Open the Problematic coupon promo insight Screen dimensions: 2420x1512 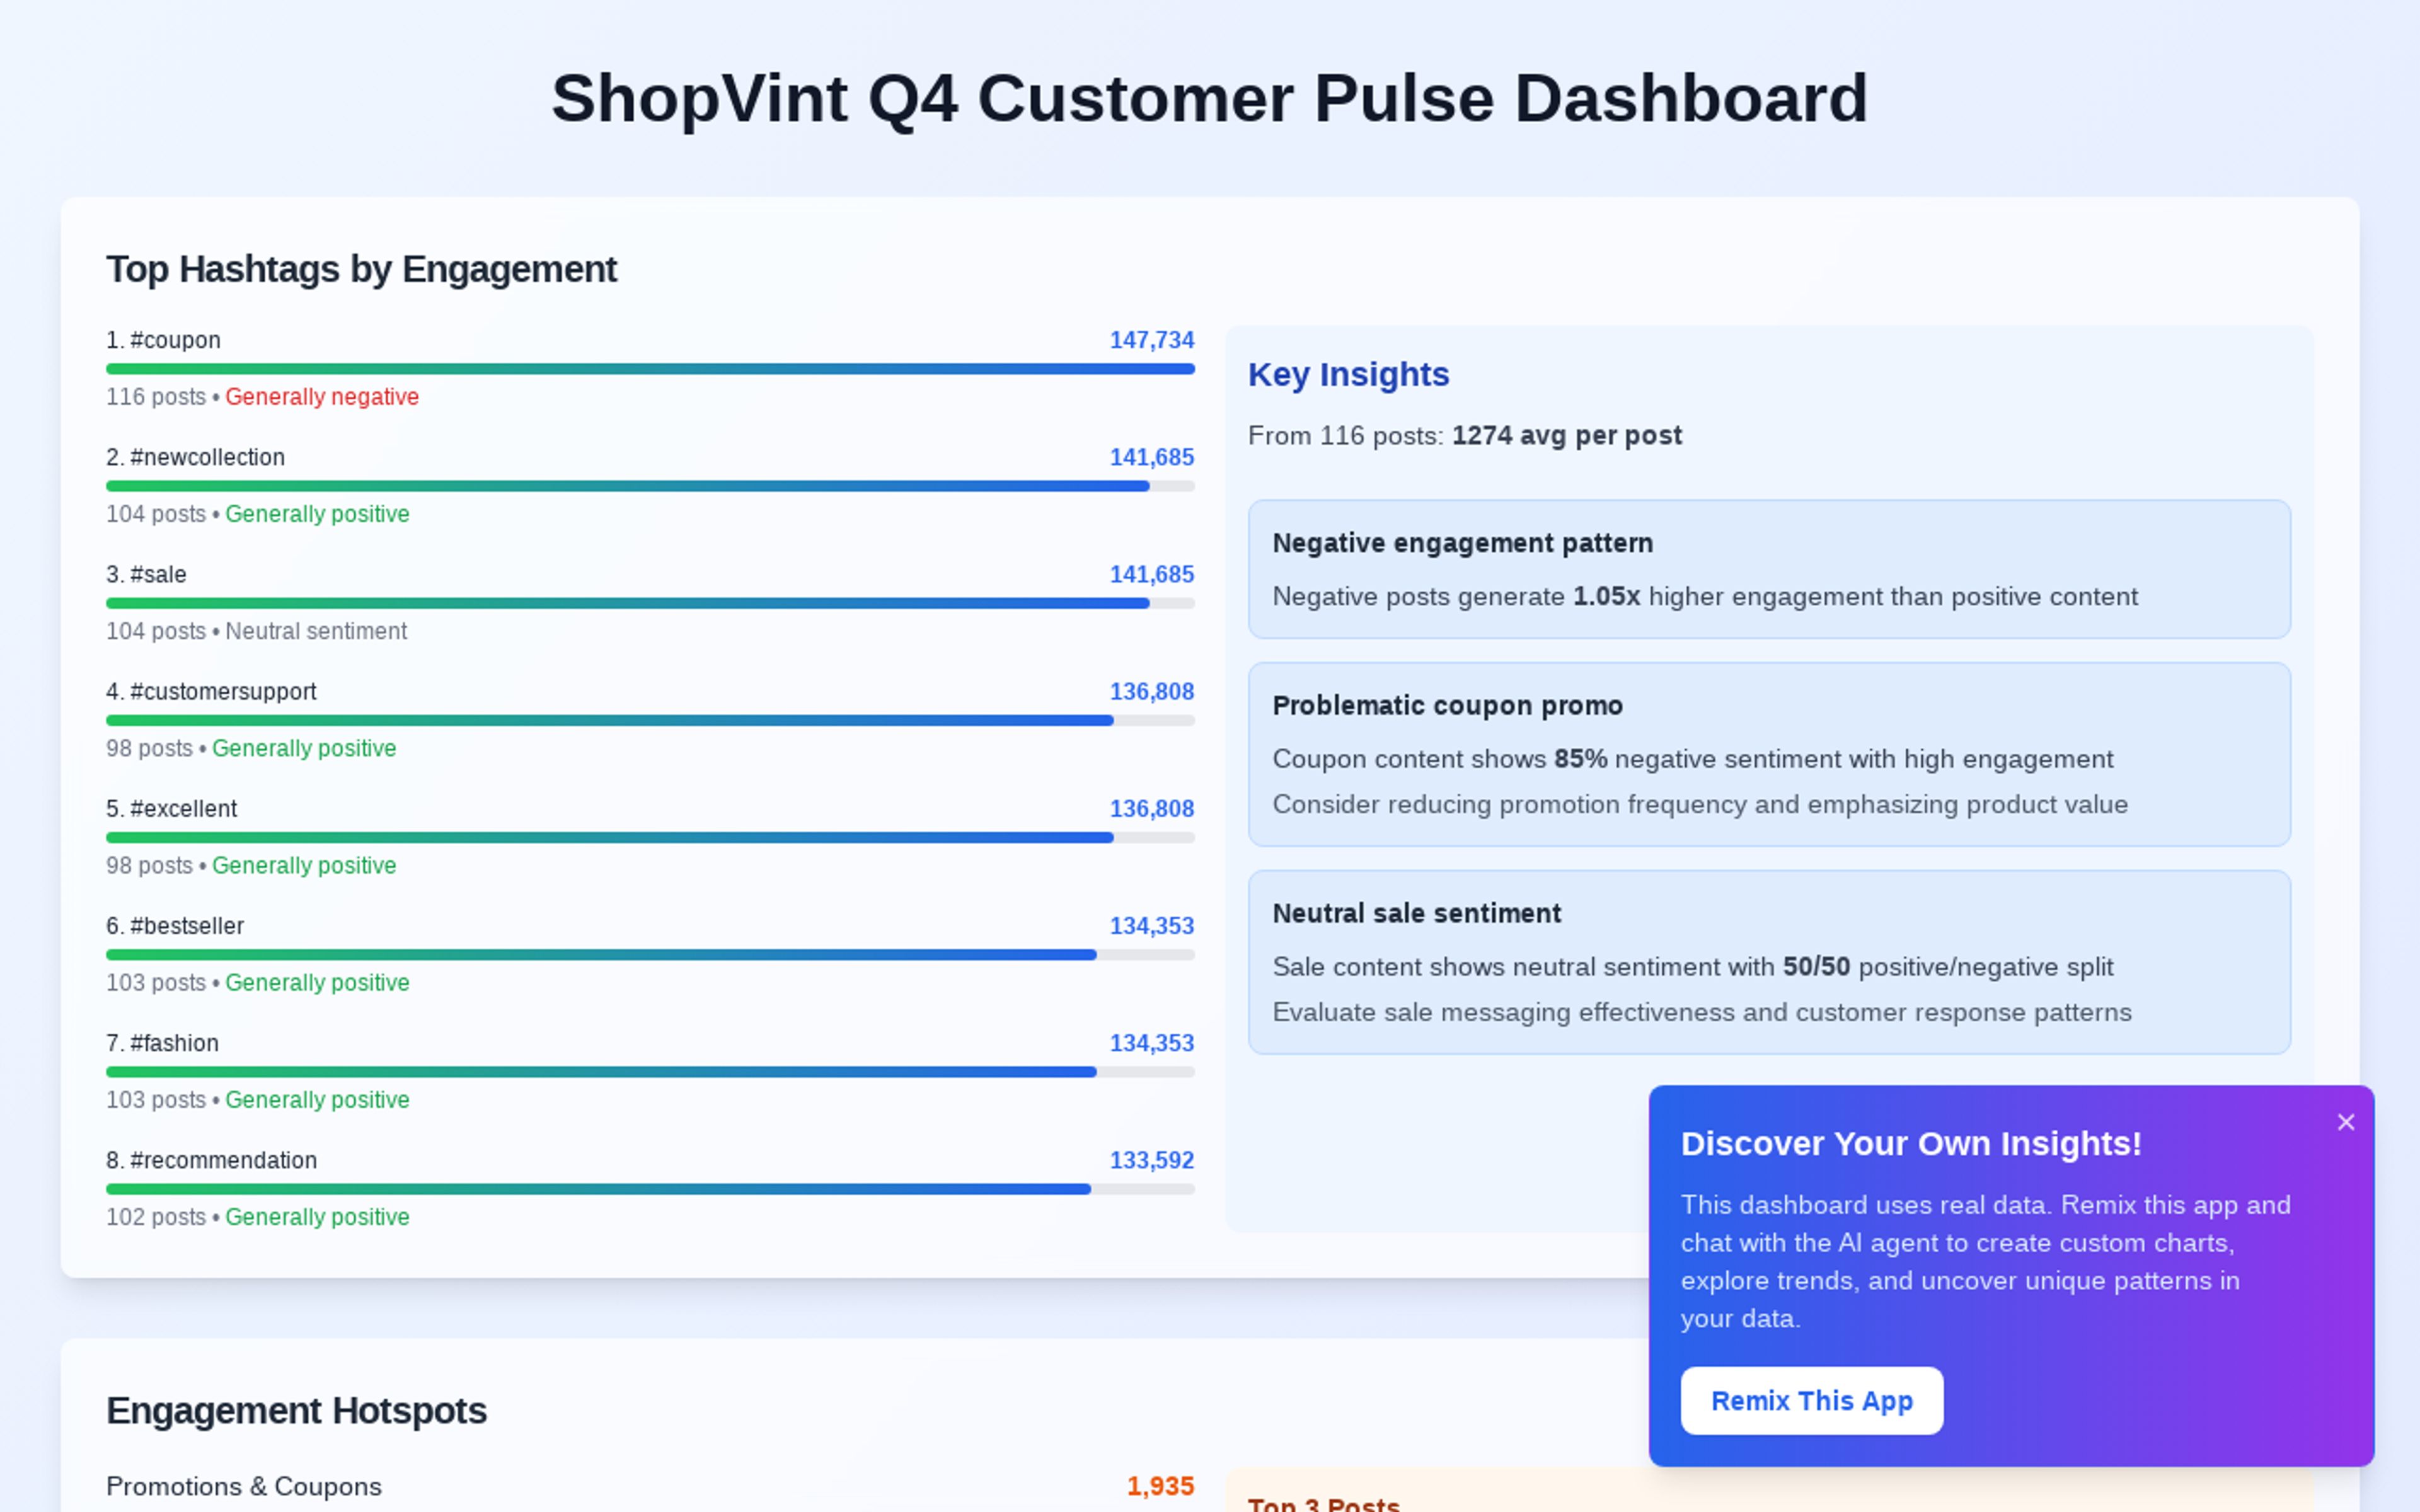pyautogui.click(x=1768, y=753)
